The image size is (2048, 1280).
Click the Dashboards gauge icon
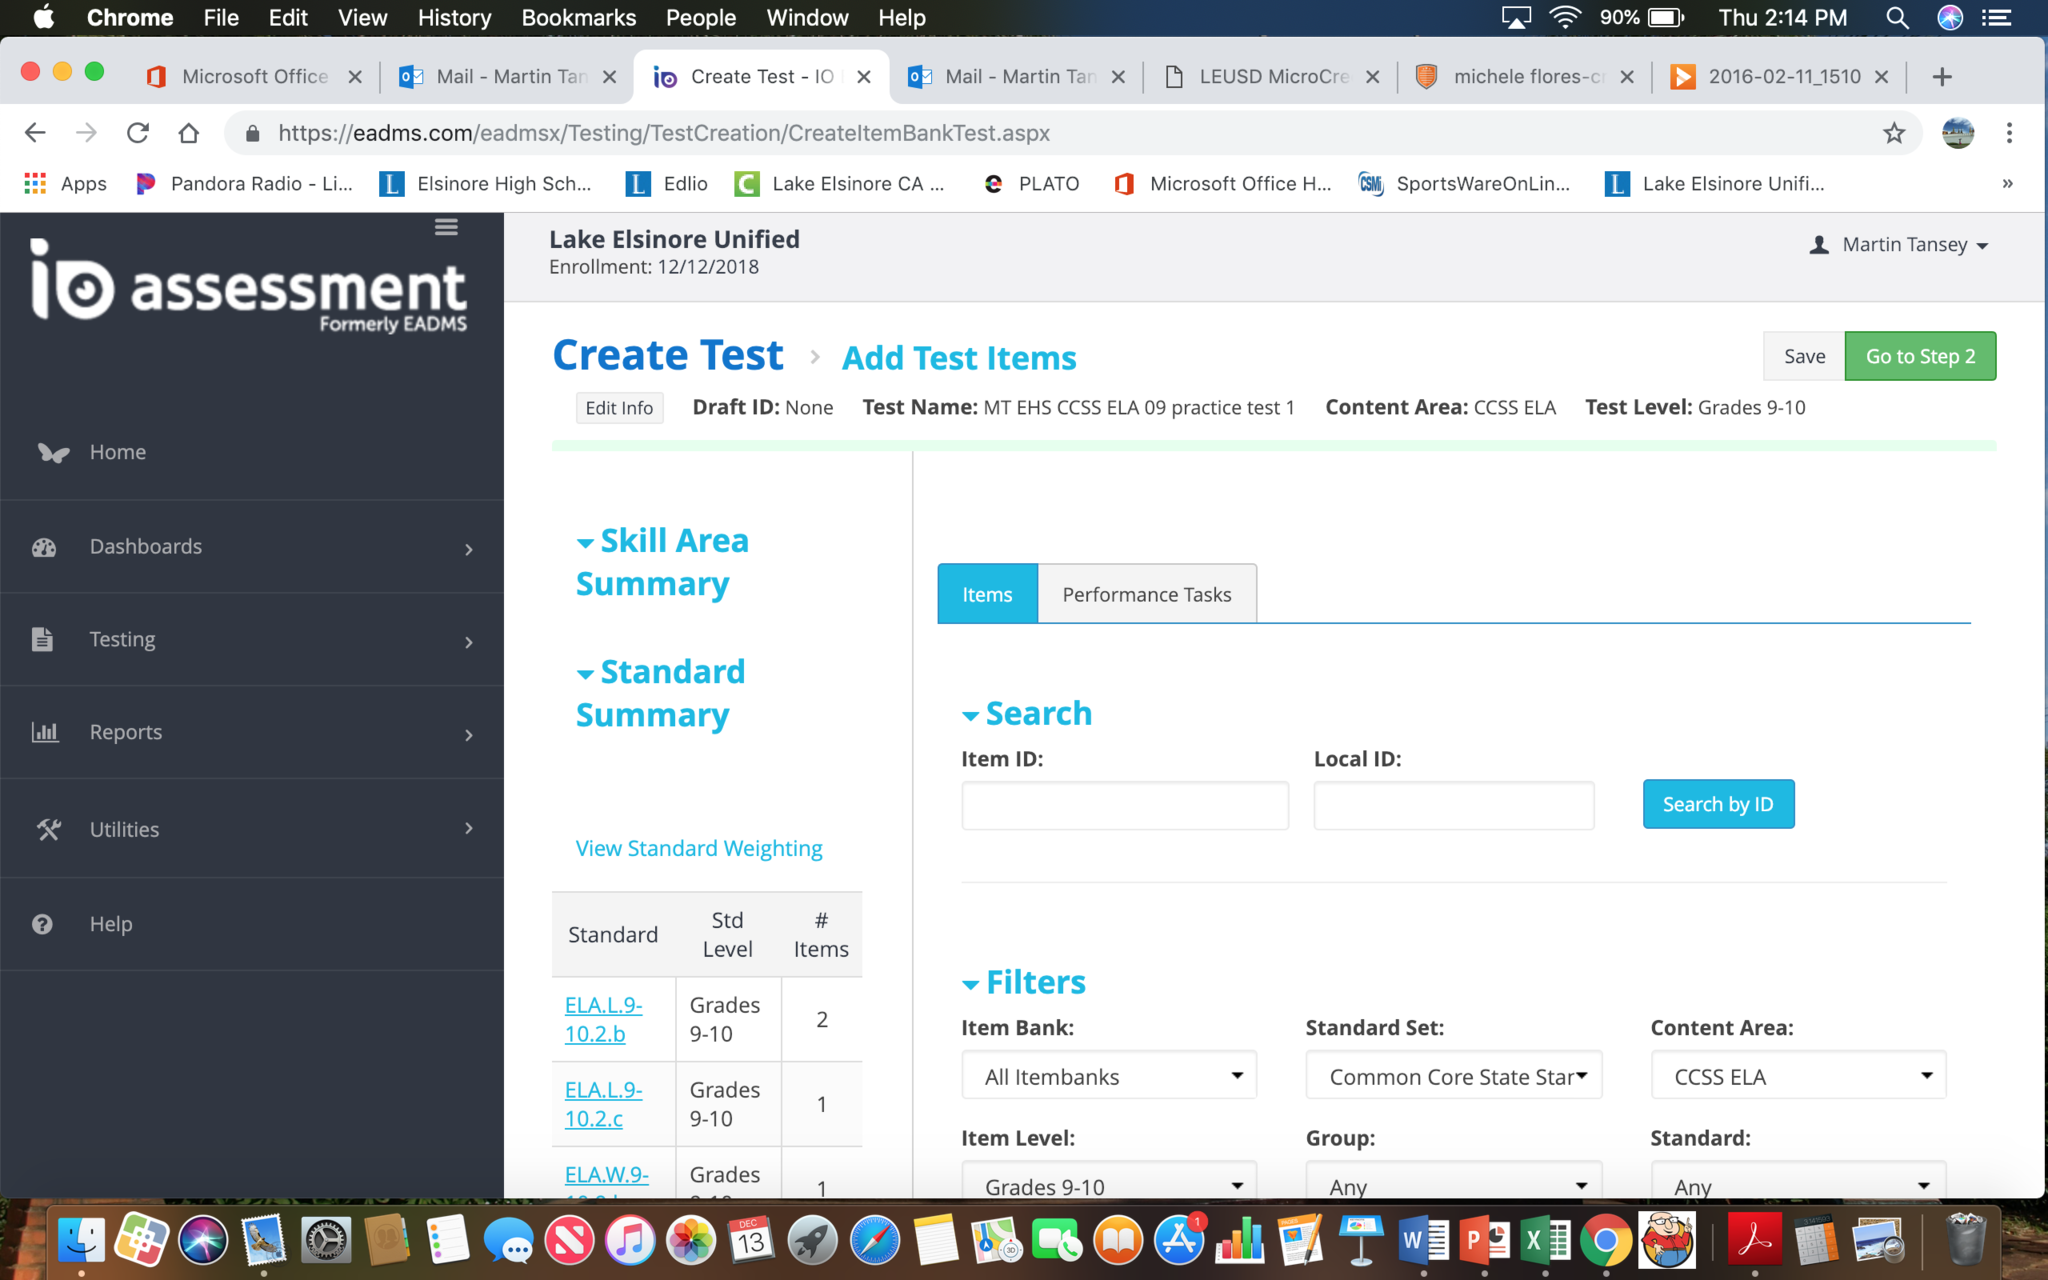(x=44, y=547)
